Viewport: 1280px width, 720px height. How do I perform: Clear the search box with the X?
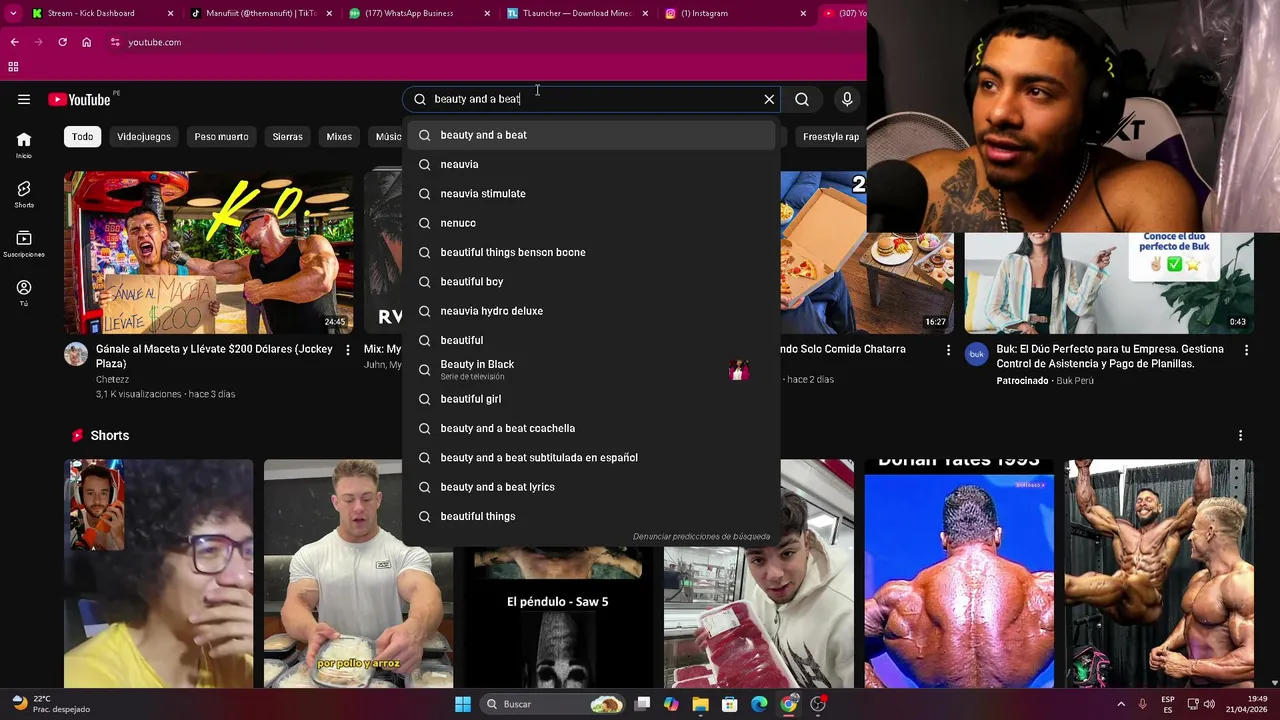coord(769,99)
